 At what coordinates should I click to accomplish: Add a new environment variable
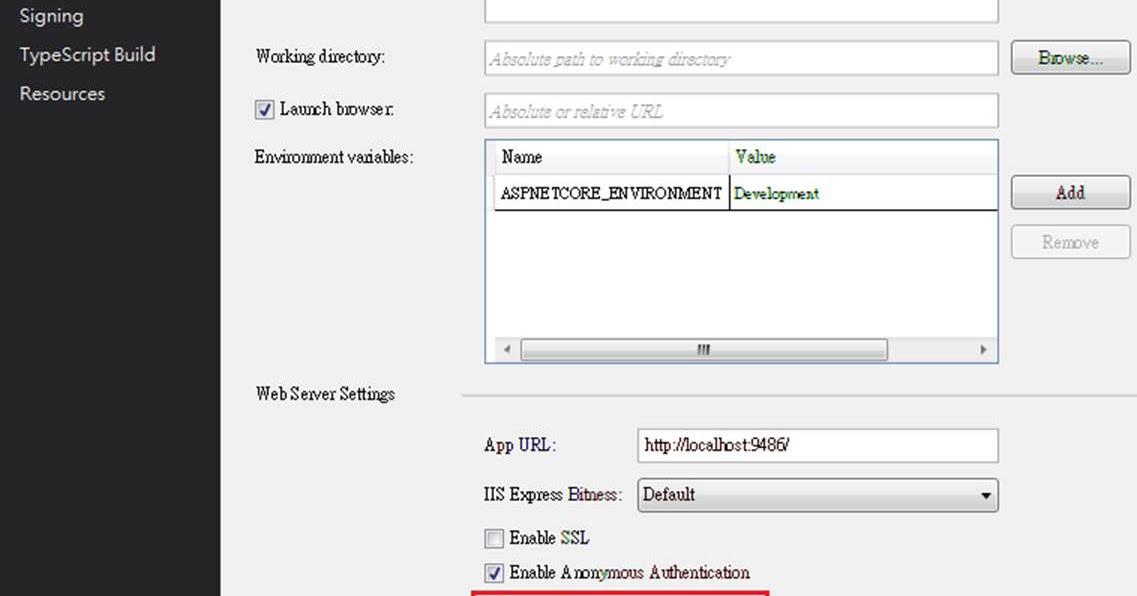point(1069,192)
